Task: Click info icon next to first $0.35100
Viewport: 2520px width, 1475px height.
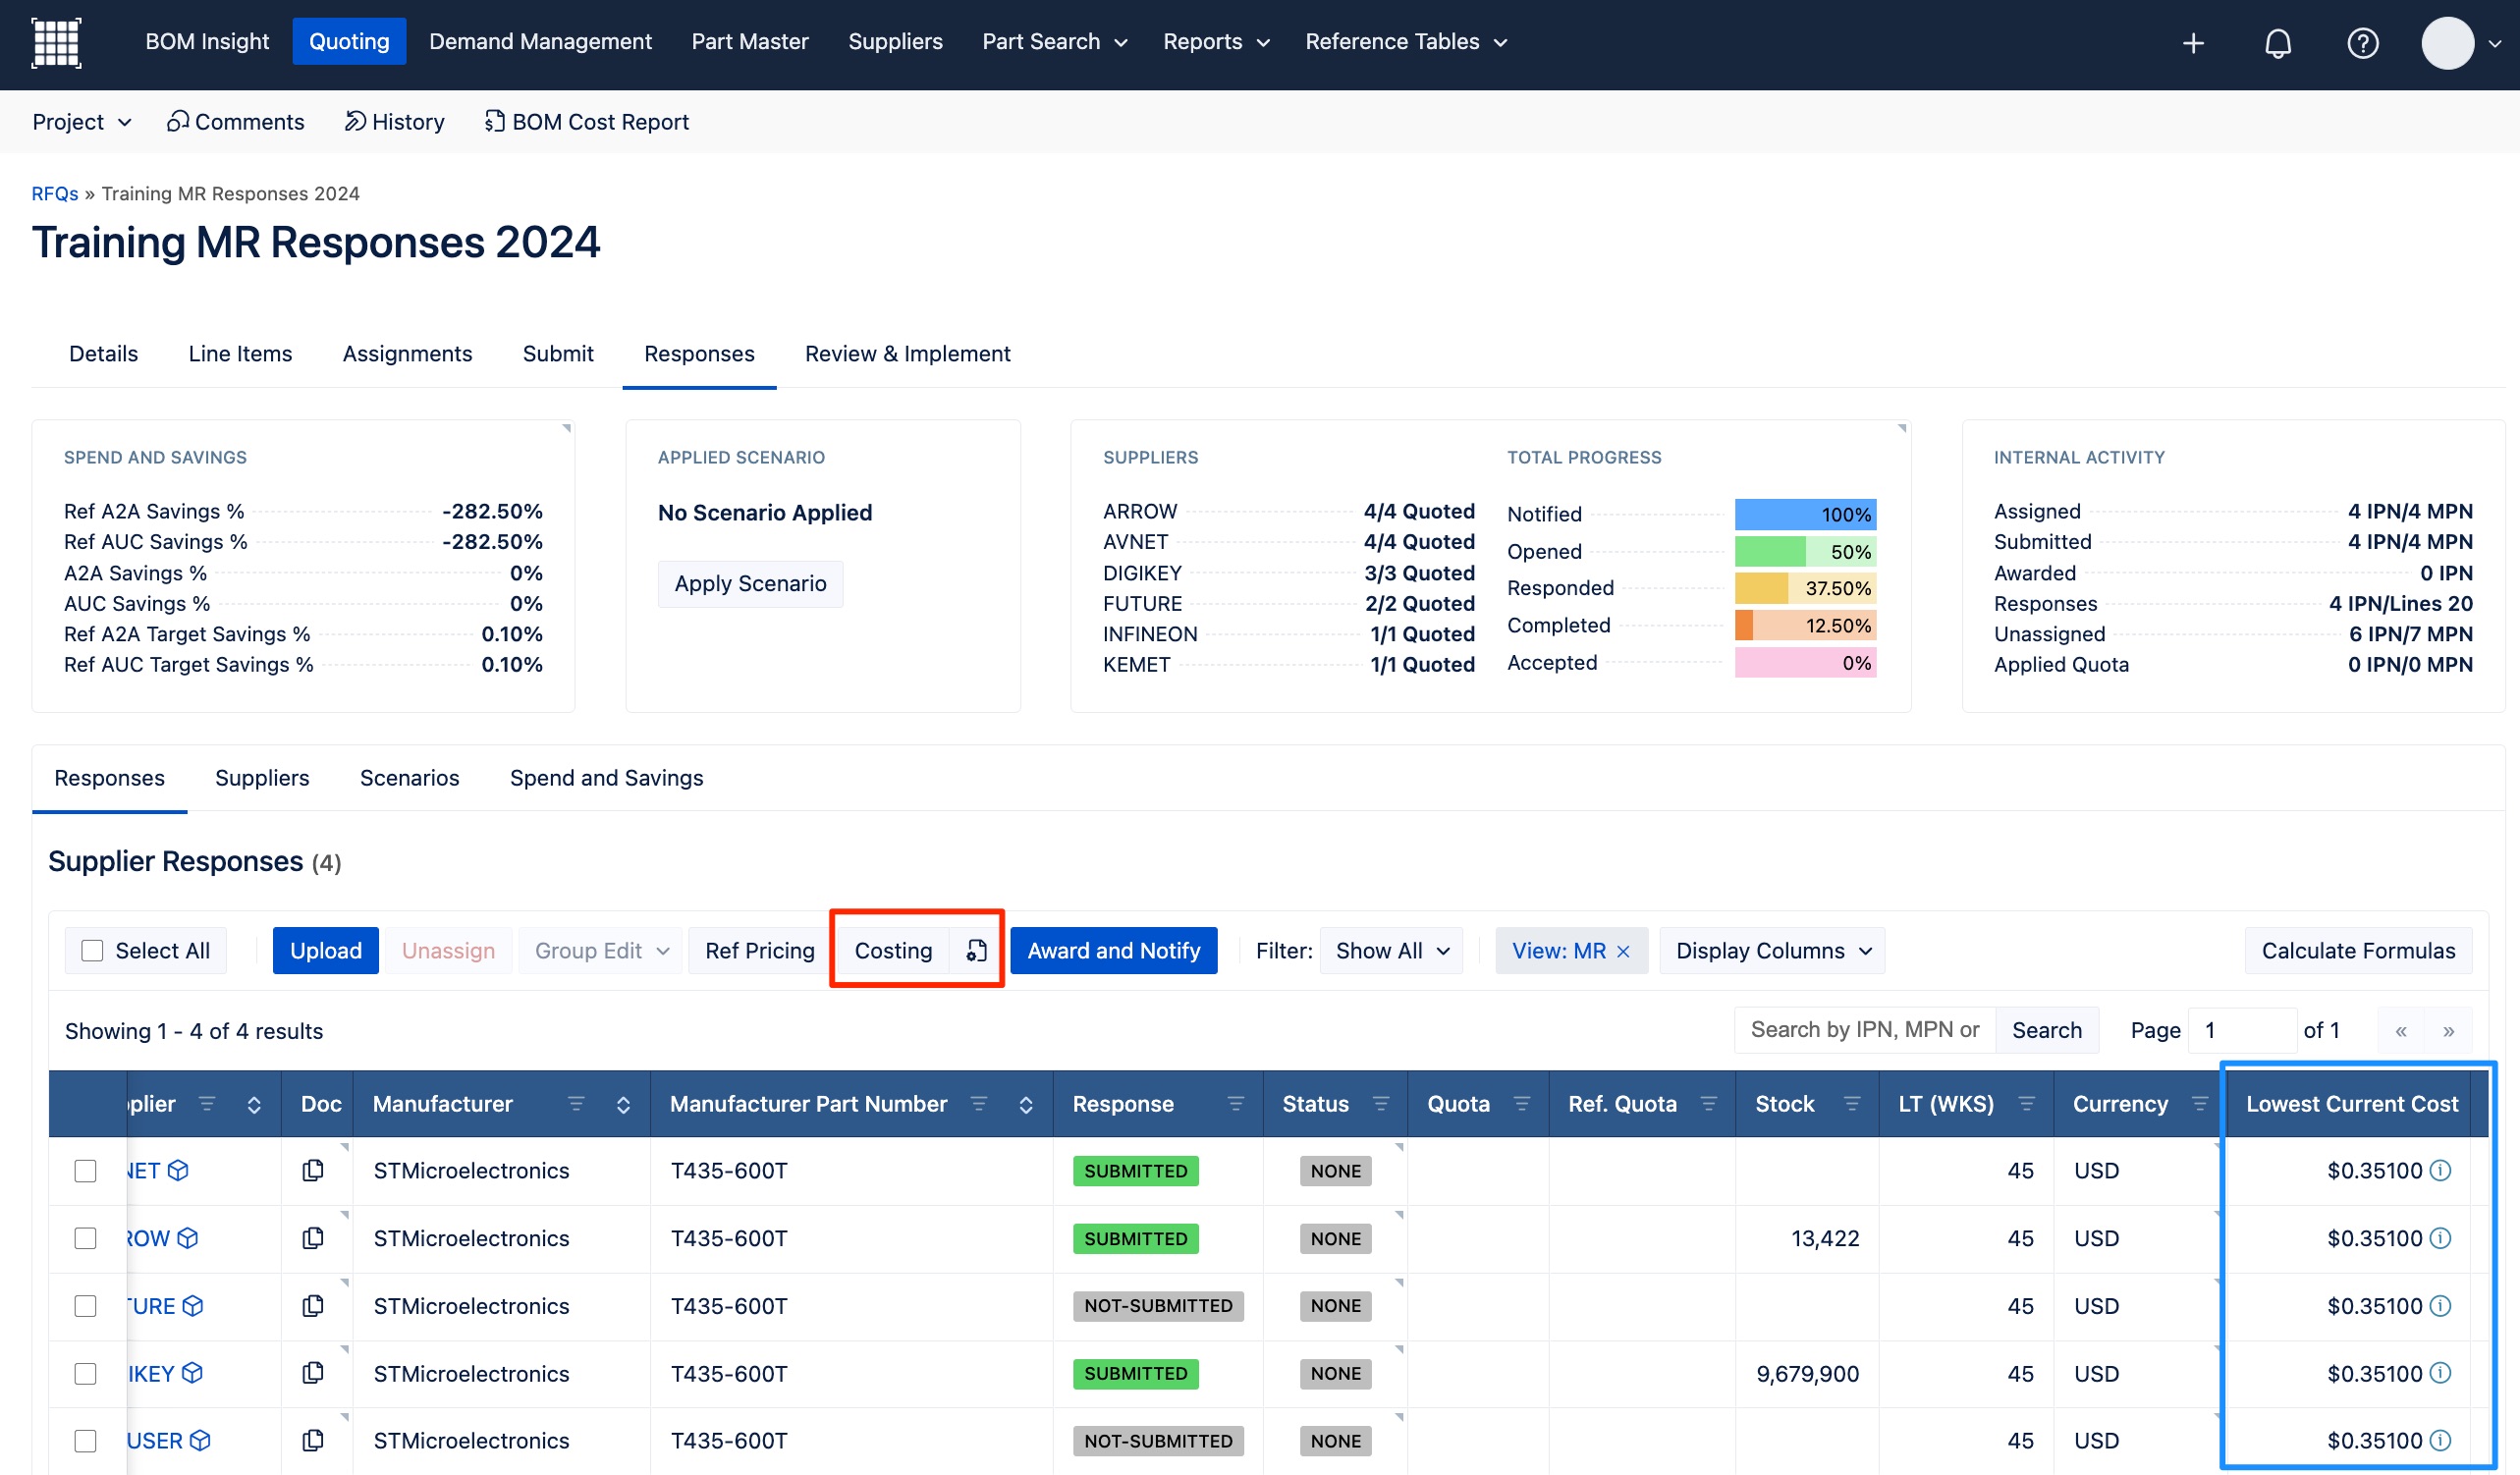Action: [x=2440, y=1170]
